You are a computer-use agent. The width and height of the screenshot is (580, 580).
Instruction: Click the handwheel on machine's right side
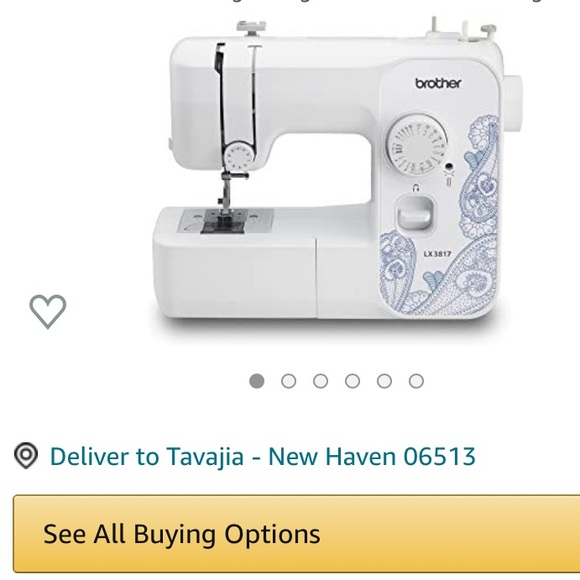[513, 102]
